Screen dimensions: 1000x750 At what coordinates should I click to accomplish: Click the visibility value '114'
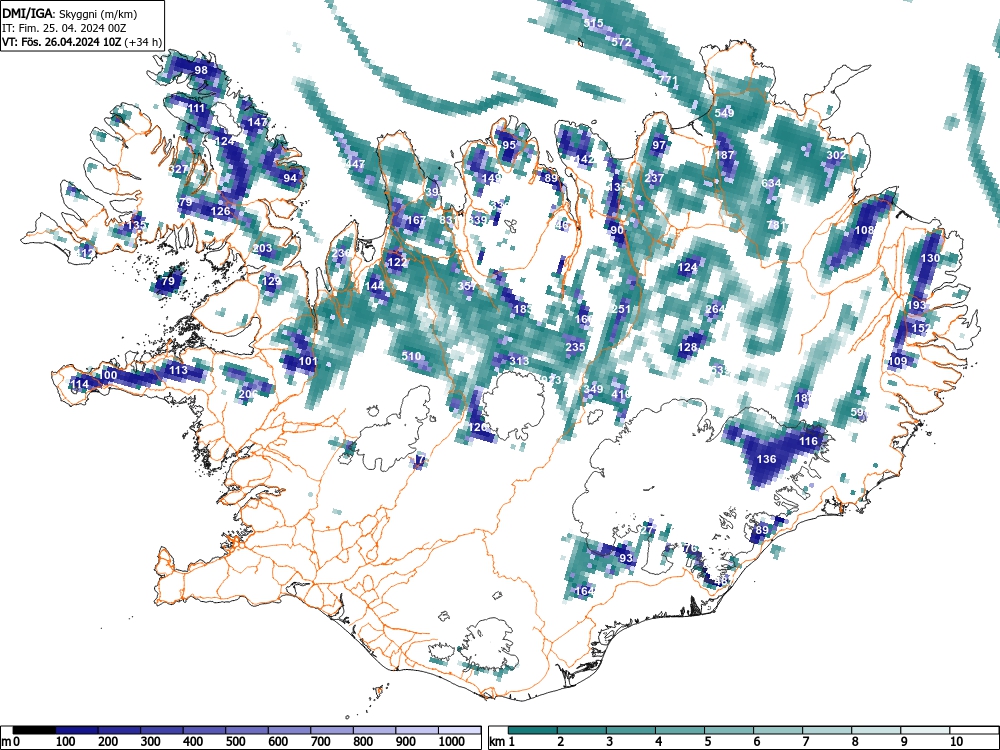pos(79,384)
